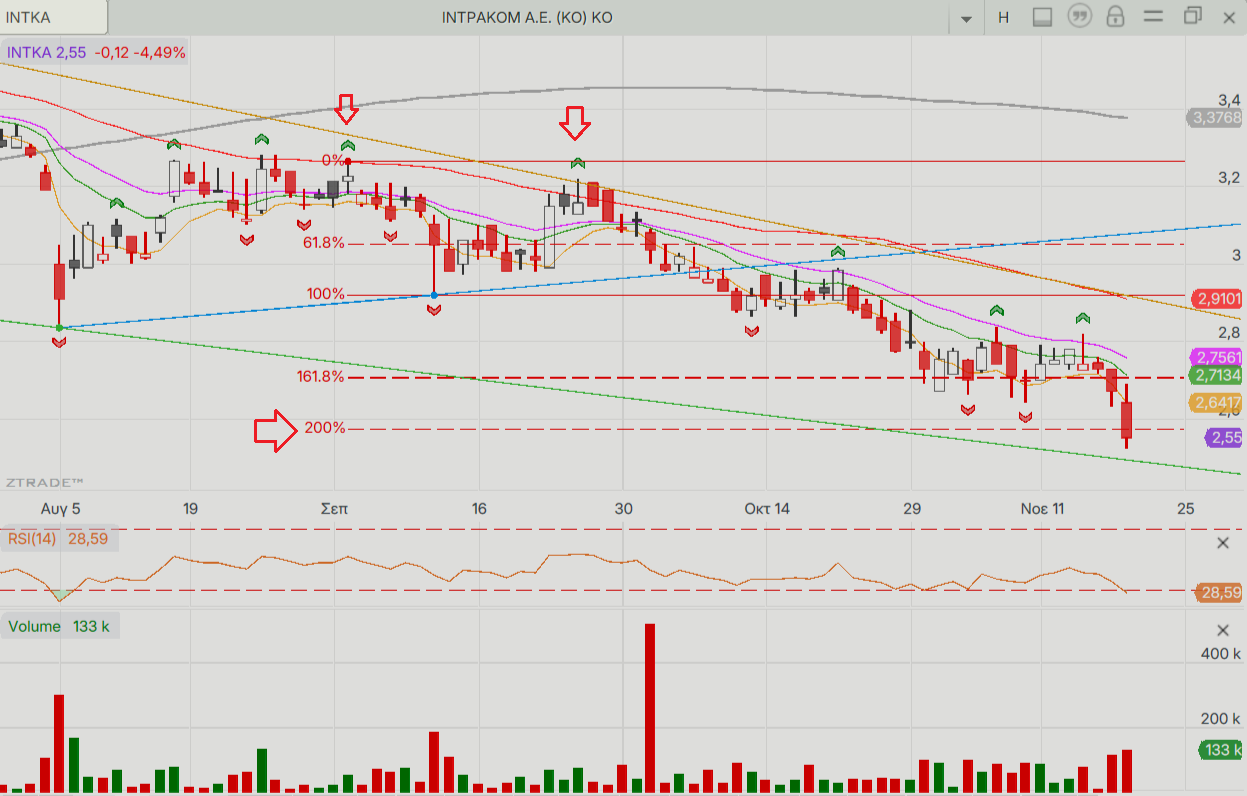
Task: Click the 3,4 price axis label
Action: pyautogui.click(x=1229, y=99)
